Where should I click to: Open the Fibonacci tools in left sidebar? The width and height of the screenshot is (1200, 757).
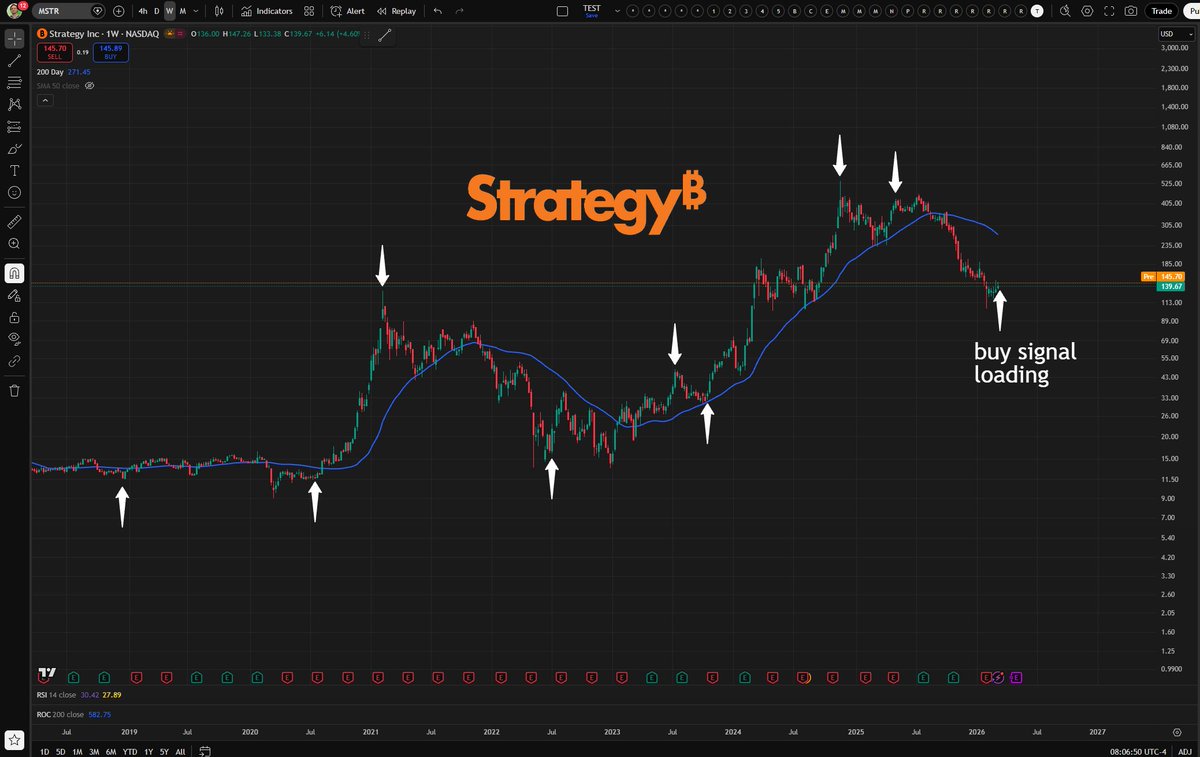coord(15,82)
